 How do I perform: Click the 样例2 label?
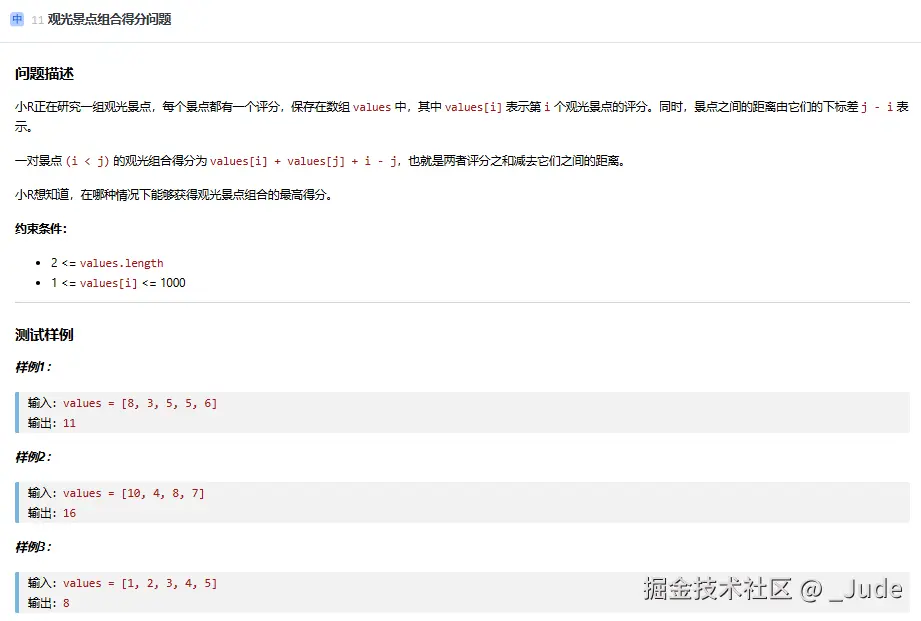point(33,457)
